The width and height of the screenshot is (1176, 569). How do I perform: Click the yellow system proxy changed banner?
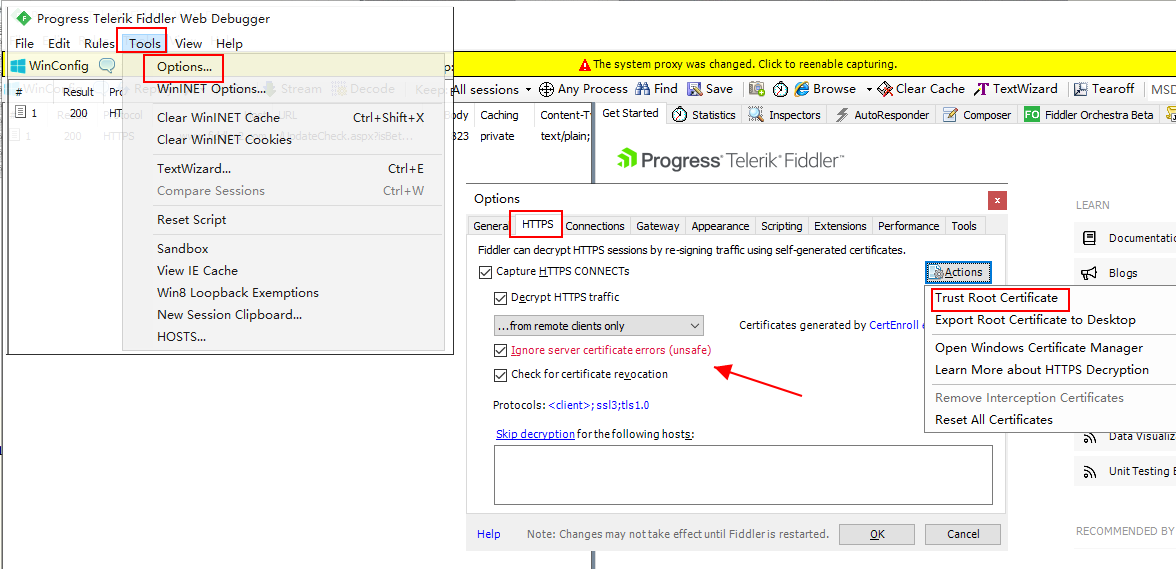(x=738, y=64)
